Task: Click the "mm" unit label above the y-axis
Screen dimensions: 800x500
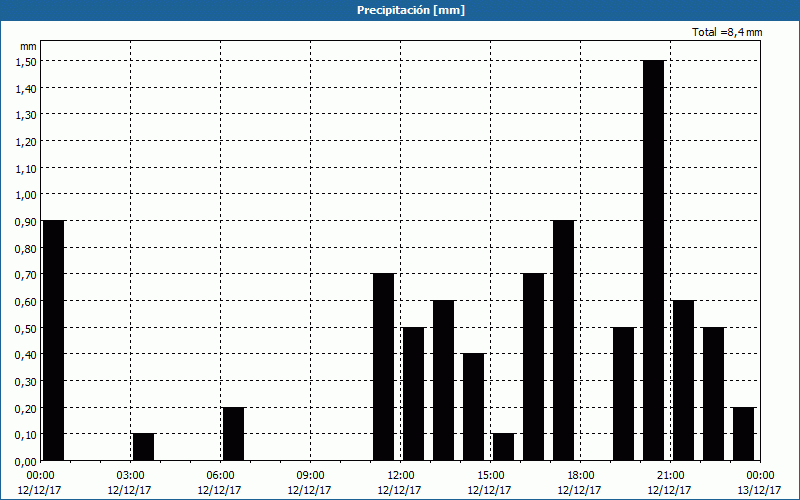Action: (28, 46)
